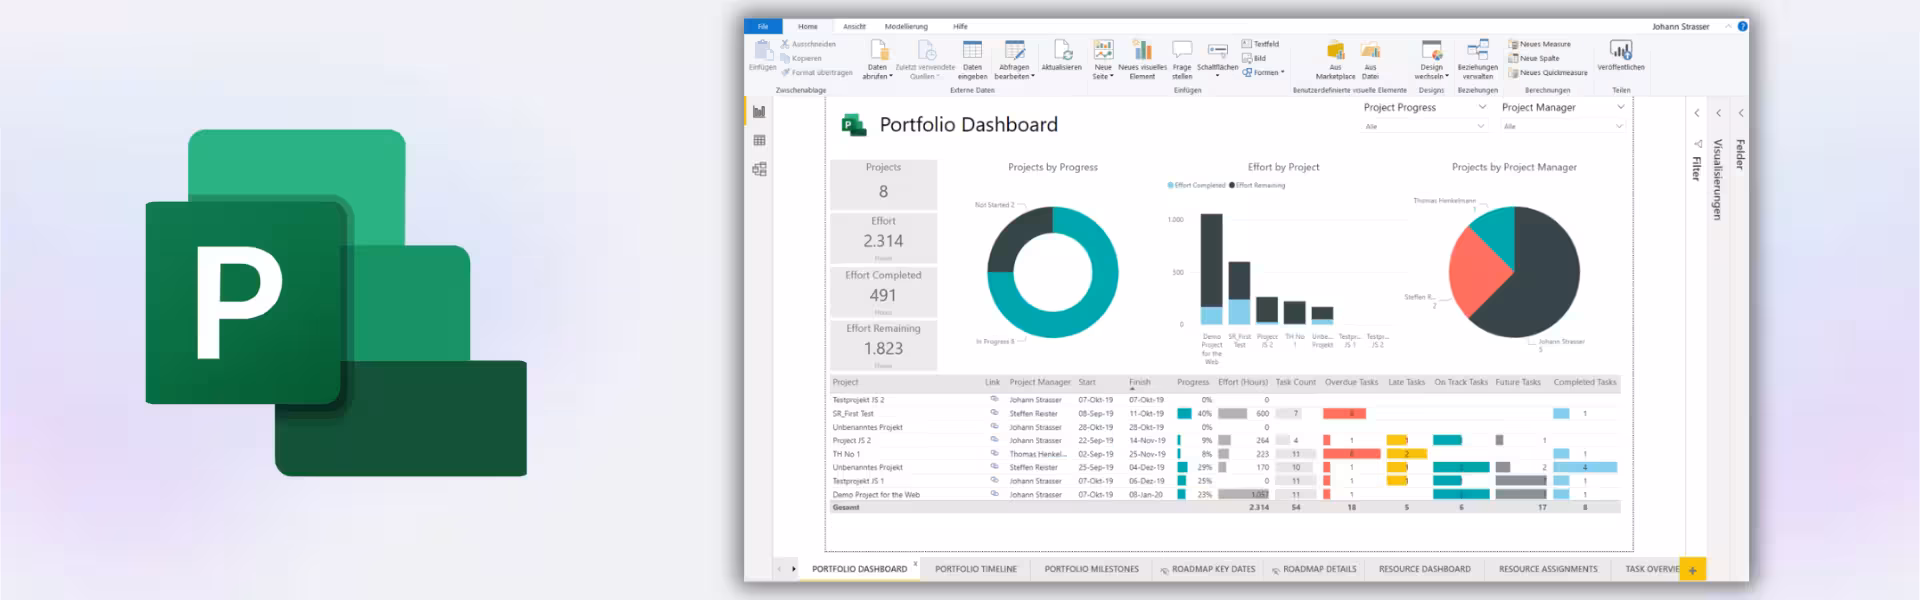Insert a Textfeld
1920x600 pixels.
coord(1260,44)
